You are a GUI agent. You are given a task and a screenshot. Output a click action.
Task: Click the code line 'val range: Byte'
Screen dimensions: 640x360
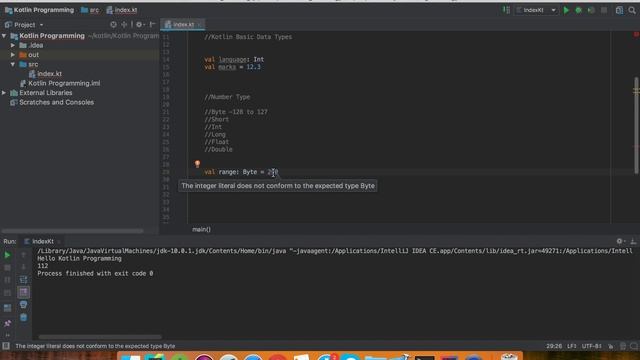tap(241, 172)
